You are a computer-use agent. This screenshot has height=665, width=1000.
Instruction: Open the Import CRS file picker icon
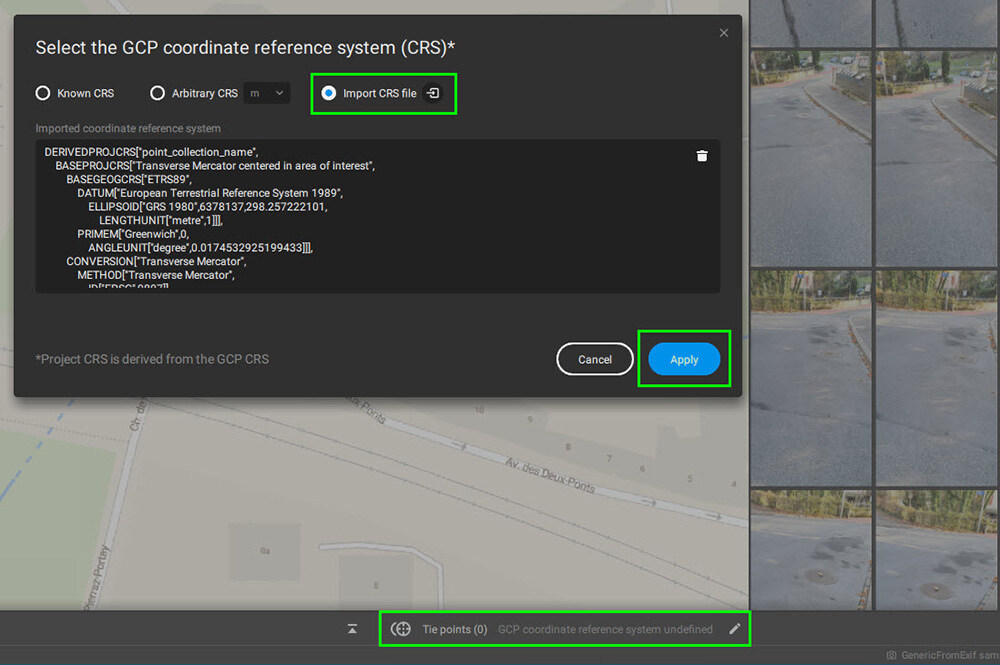[432, 93]
